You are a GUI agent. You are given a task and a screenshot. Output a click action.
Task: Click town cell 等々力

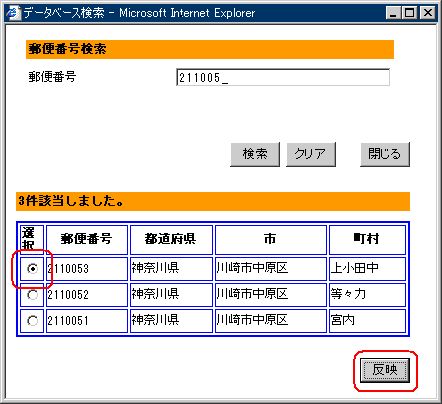pos(367,295)
